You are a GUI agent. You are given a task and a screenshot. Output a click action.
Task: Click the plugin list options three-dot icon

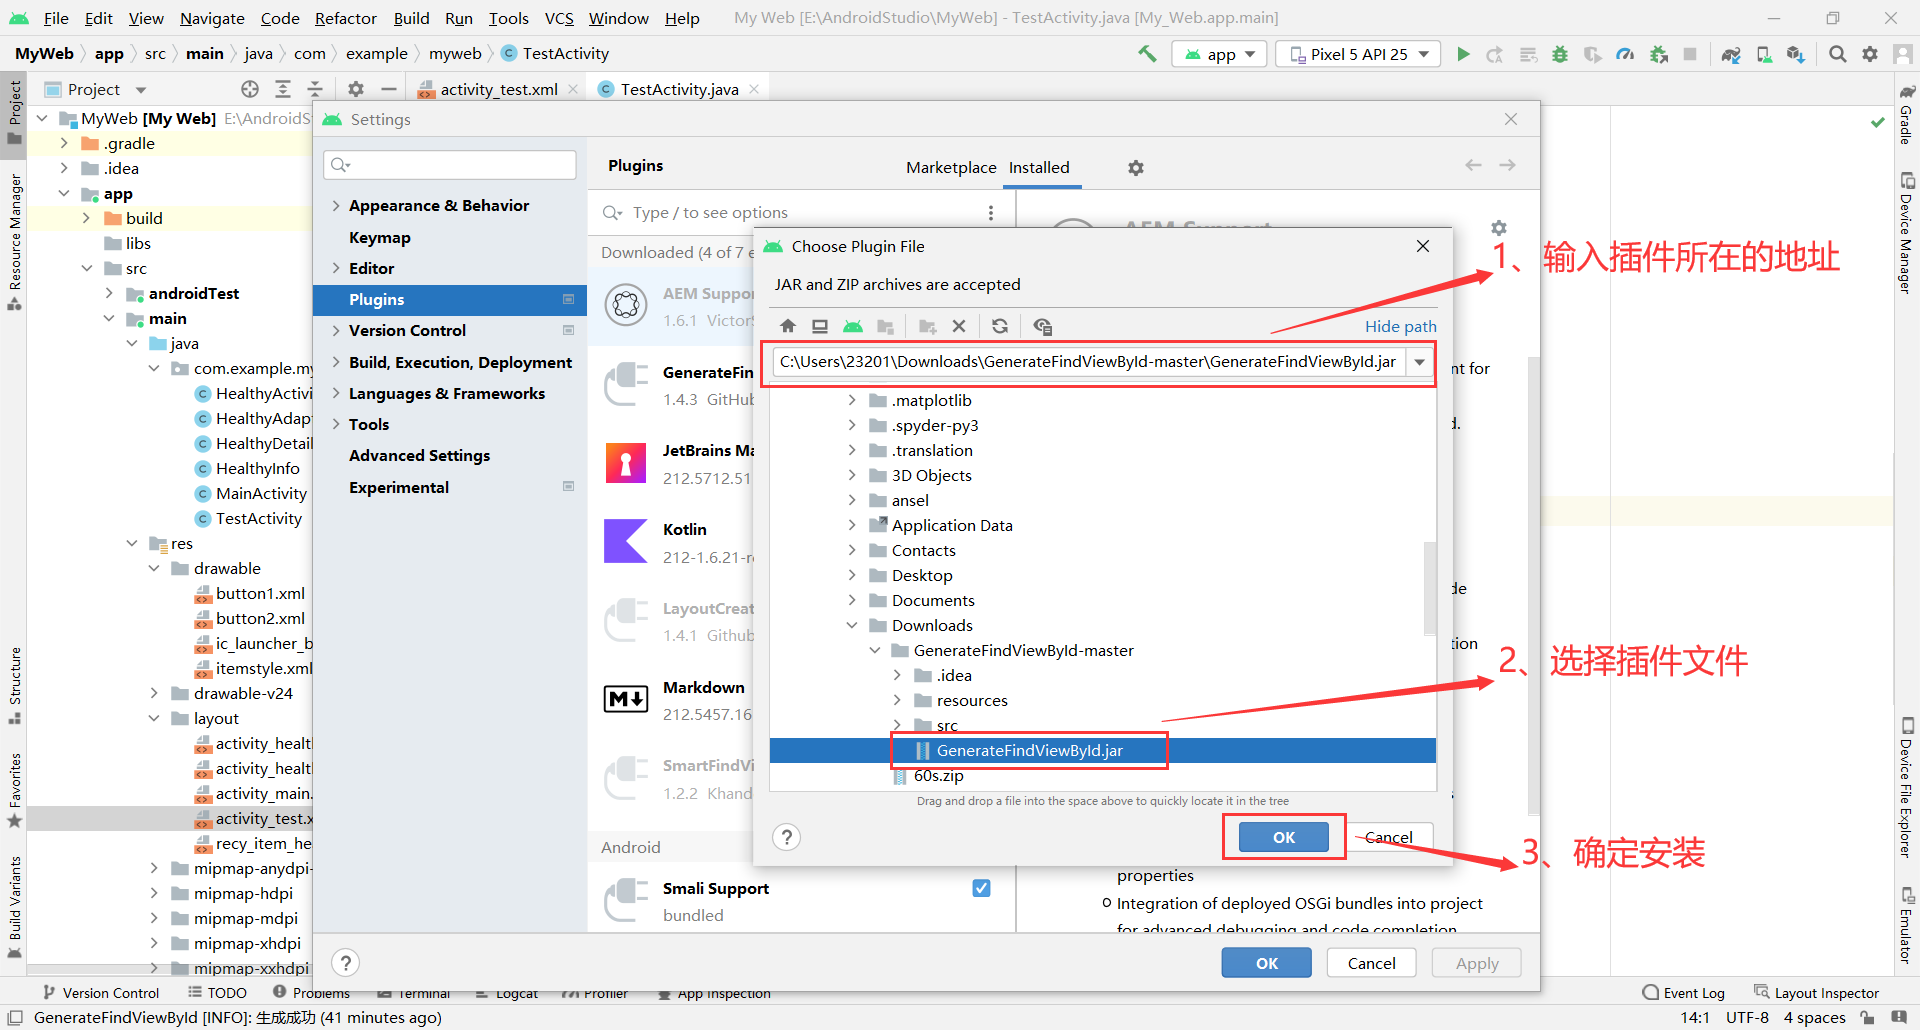[991, 213]
